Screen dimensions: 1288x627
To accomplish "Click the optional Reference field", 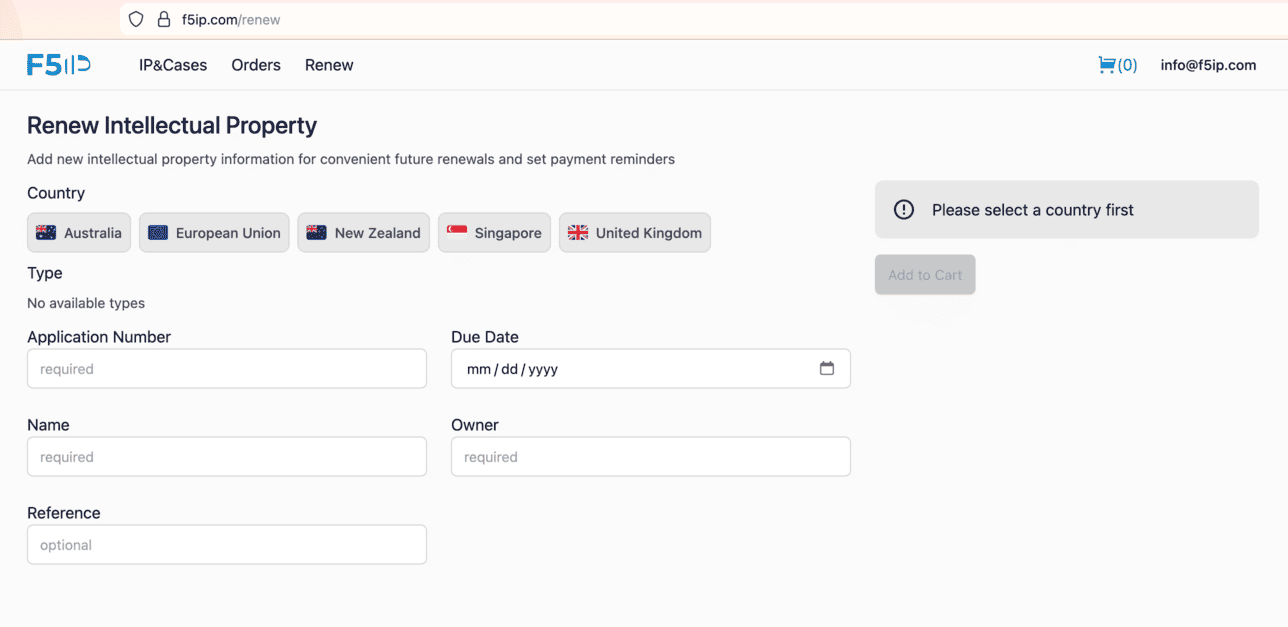I will coord(227,545).
